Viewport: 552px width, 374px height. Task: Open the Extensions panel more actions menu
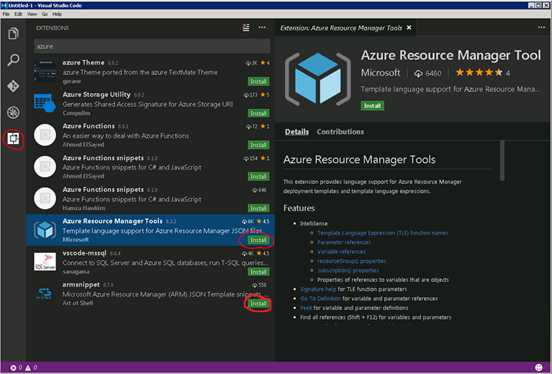tap(262, 27)
